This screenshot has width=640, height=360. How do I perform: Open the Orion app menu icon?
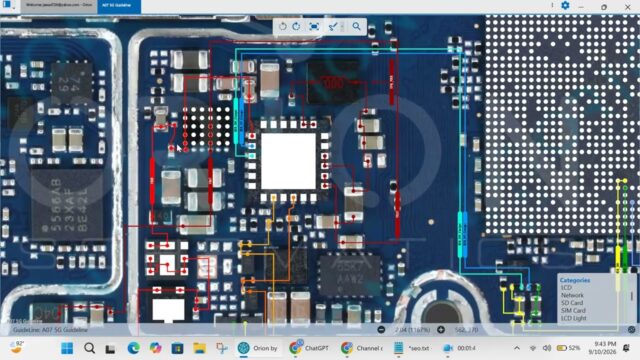pos(7,5)
